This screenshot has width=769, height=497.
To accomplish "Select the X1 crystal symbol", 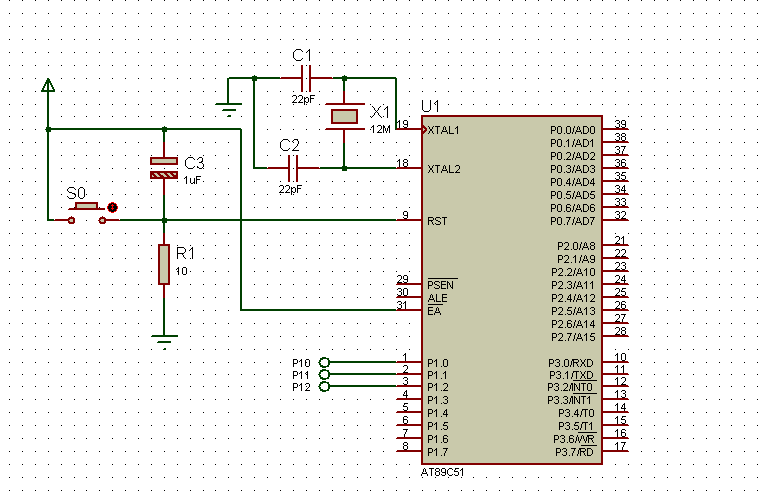I will (344, 117).
